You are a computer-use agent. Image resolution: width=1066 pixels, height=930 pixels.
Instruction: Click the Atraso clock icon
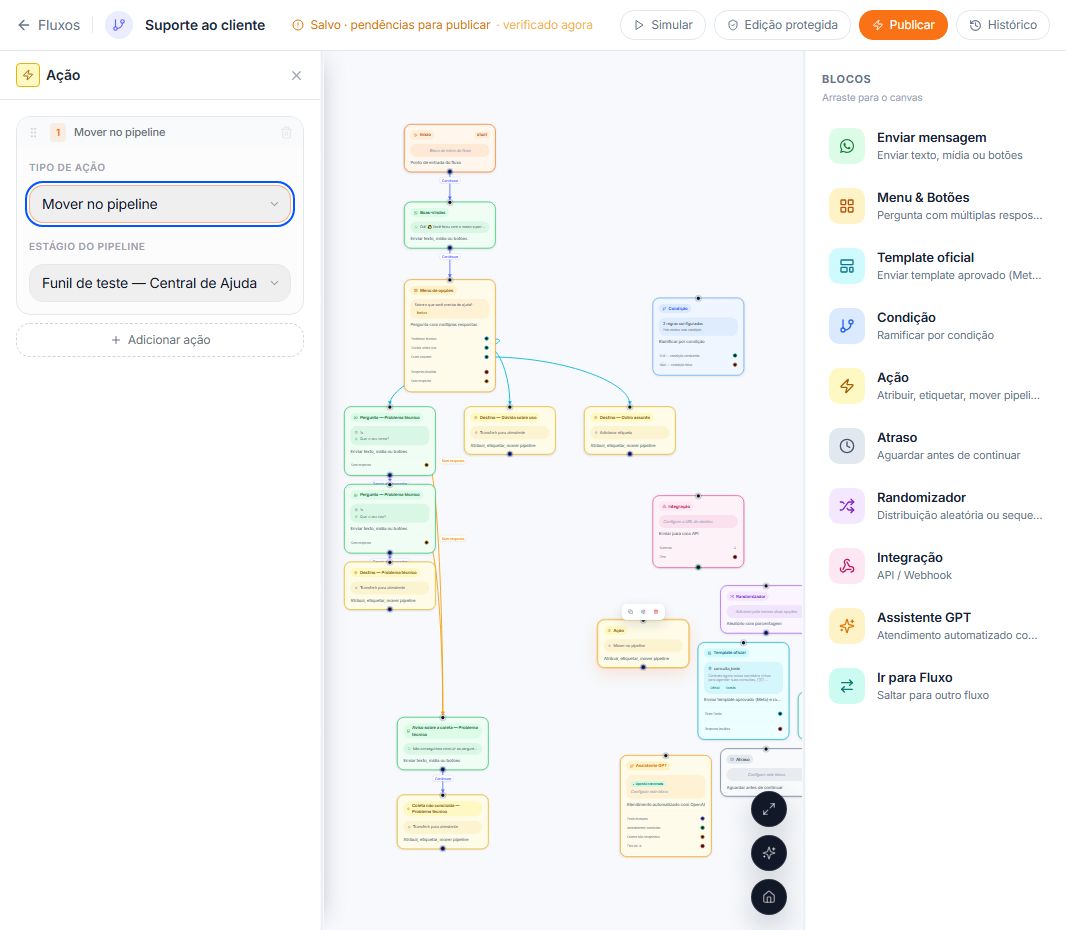click(x=846, y=446)
